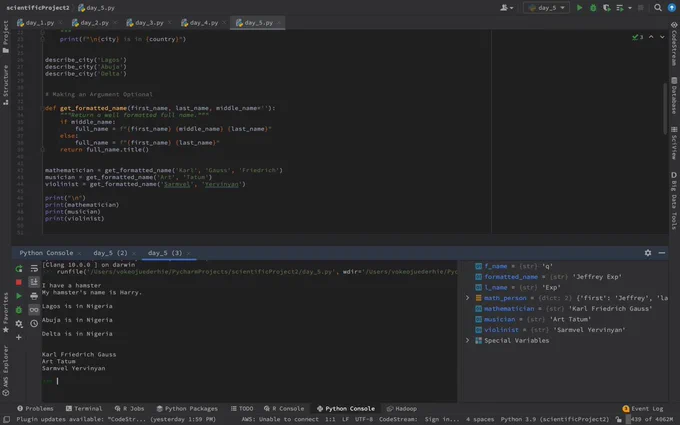680x425 pixels.
Task: Open the Structure tool window
Action: point(6,85)
